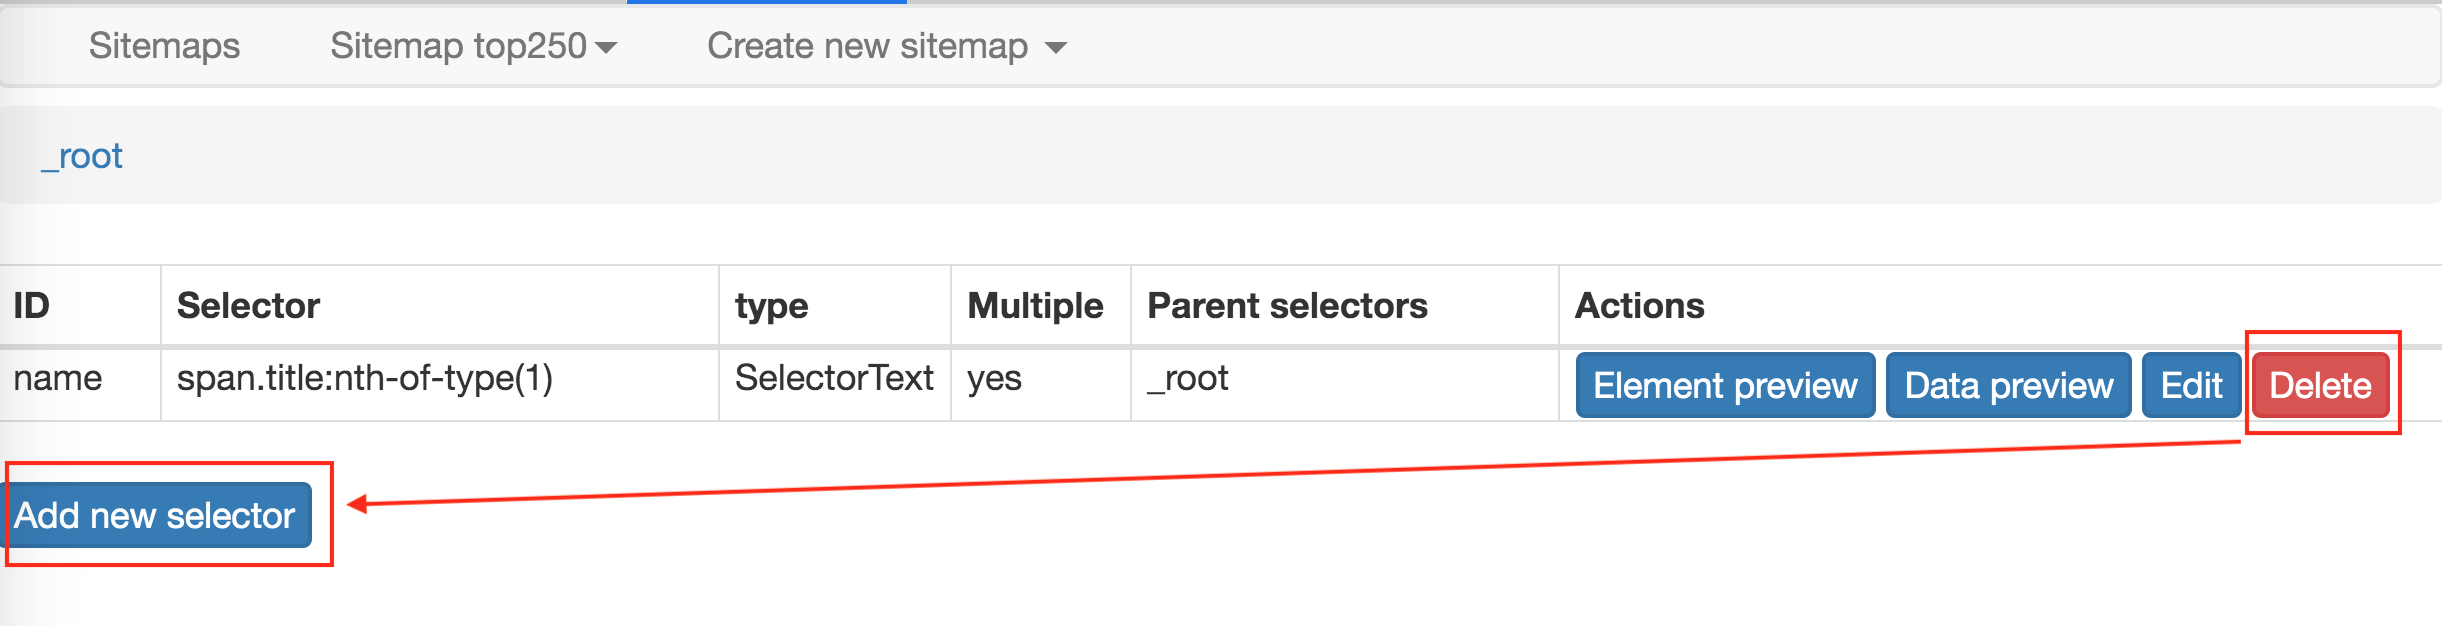Click the SelectorText type cell
Image resolution: width=2442 pixels, height=626 pixels.
[834, 378]
